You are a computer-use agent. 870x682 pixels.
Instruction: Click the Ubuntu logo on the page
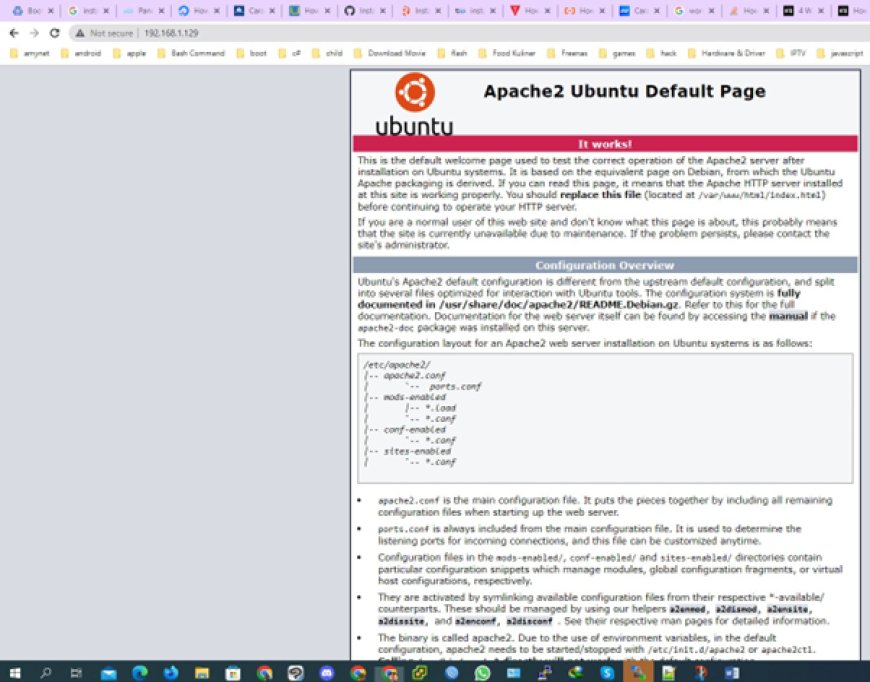click(x=414, y=104)
